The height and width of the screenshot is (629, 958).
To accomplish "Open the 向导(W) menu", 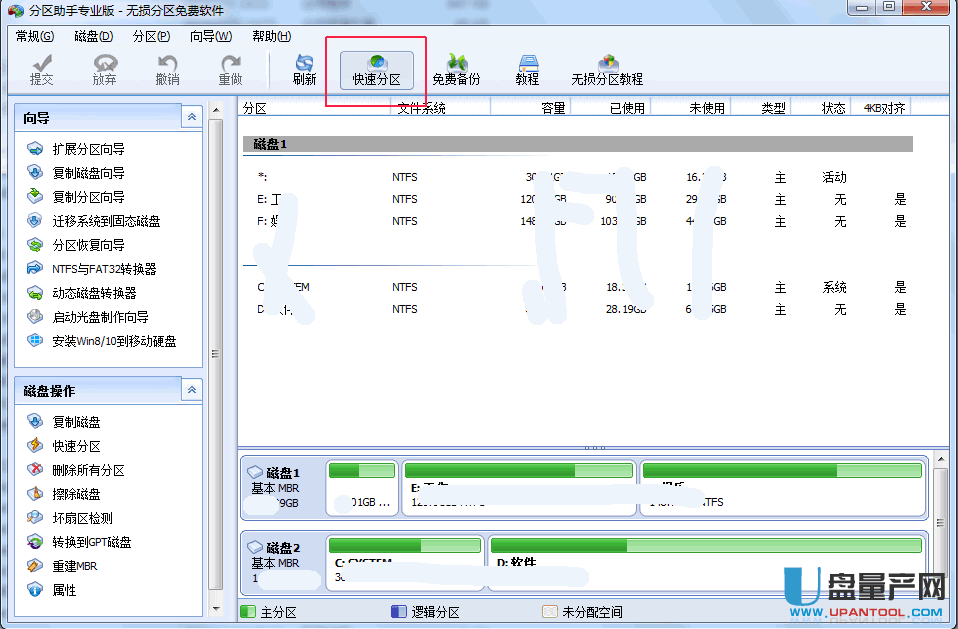I will 211,36.
